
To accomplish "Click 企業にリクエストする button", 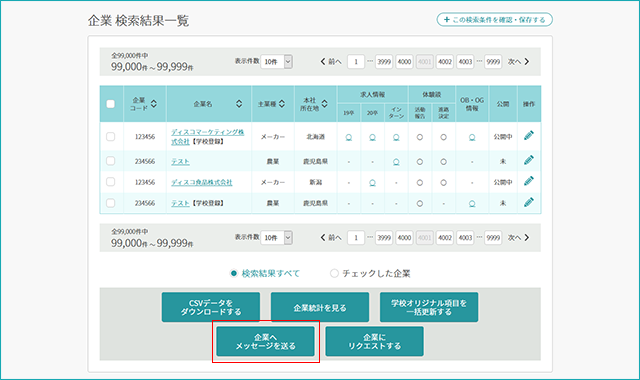I will tap(374, 342).
